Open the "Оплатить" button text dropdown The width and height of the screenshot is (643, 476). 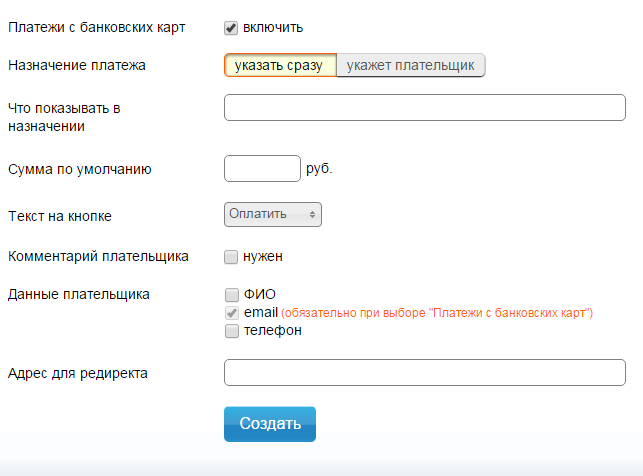[x=273, y=214]
